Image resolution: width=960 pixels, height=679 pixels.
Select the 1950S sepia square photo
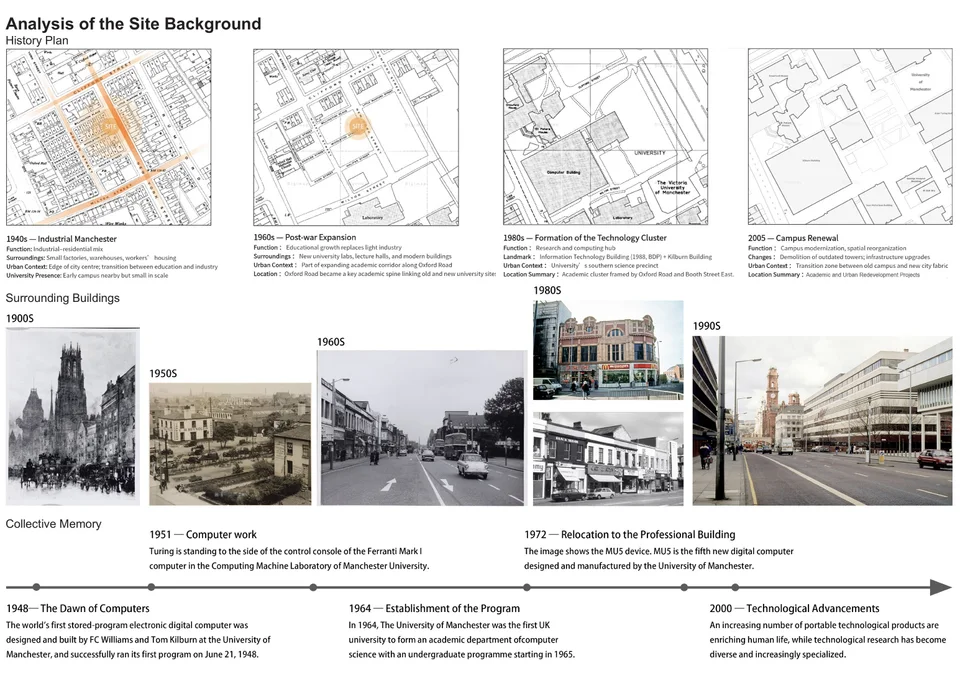(230, 444)
